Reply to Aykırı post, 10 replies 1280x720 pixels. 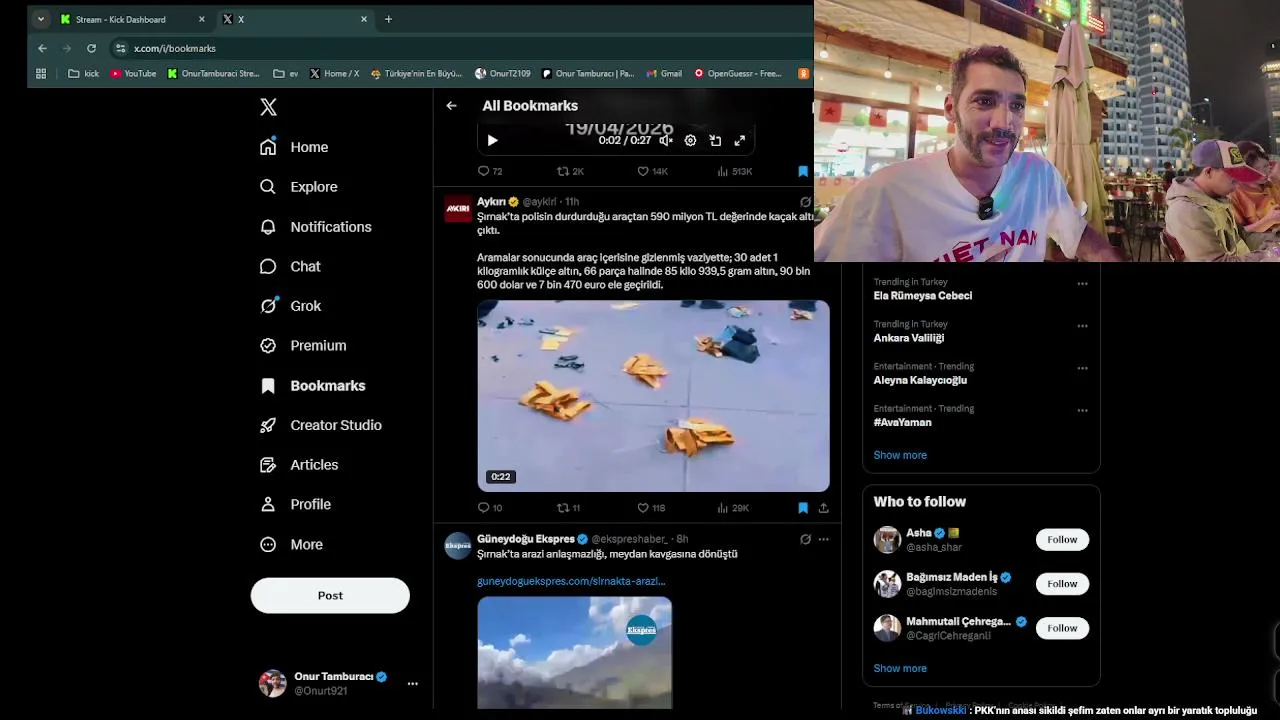(x=490, y=508)
